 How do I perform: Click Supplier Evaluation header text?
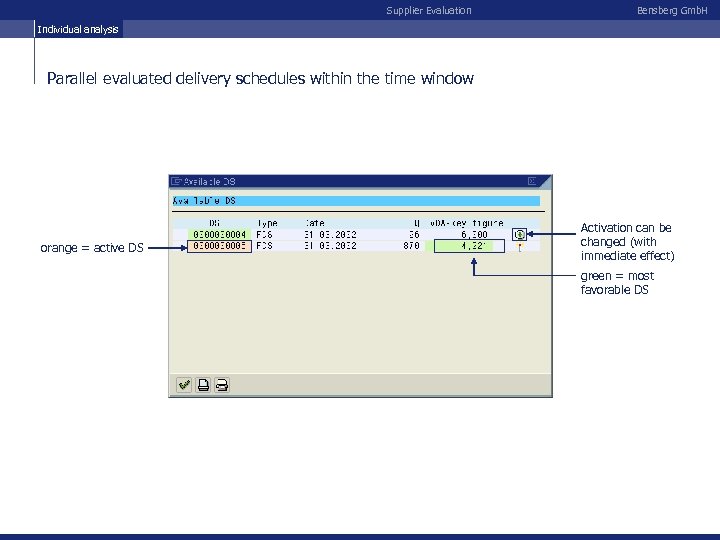click(x=429, y=11)
